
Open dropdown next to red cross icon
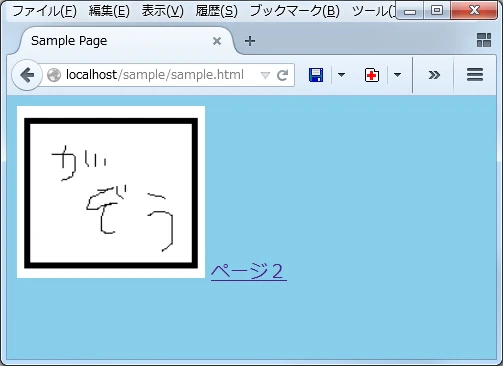397,75
